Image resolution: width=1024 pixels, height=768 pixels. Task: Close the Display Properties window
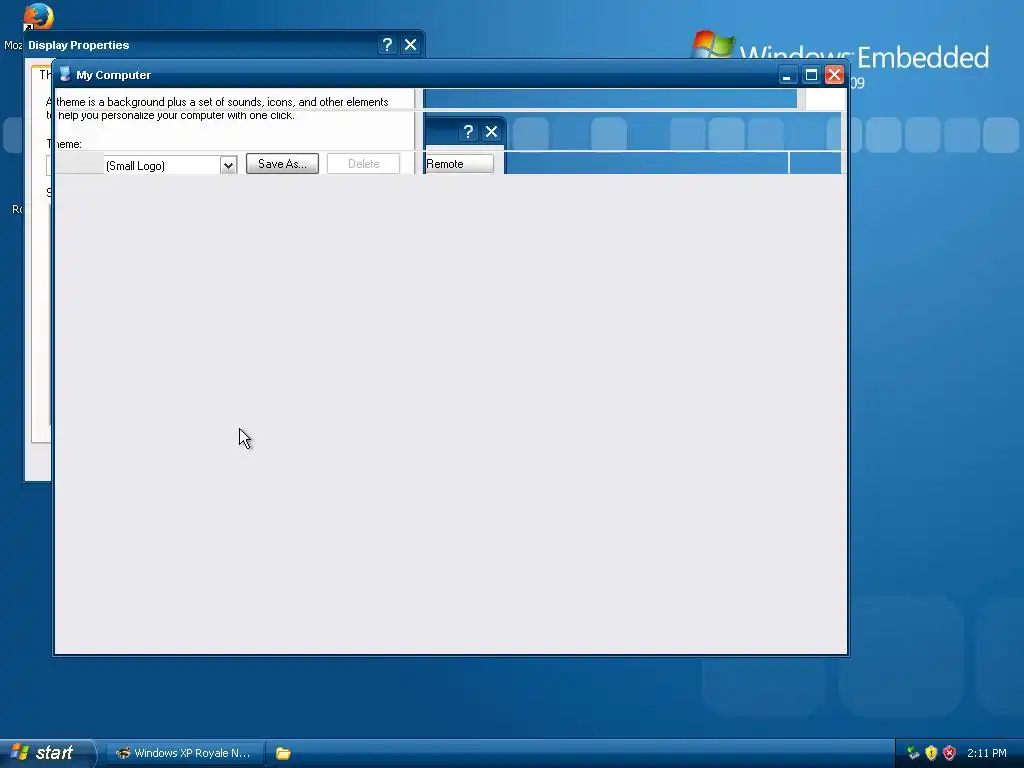(410, 44)
